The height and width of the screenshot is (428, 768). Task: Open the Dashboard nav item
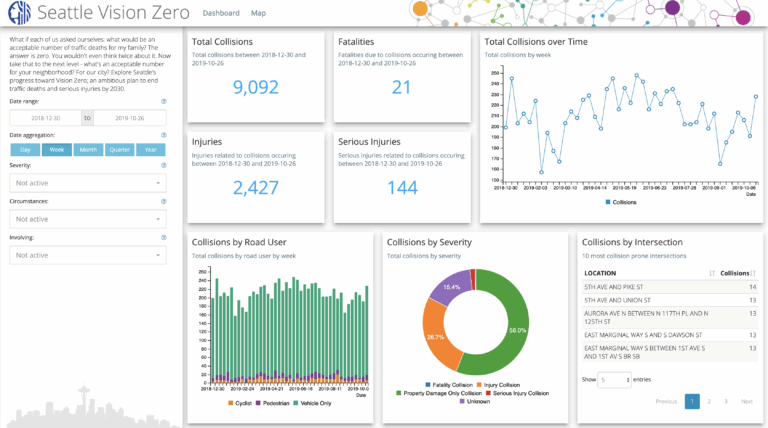pyautogui.click(x=221, y=13)
